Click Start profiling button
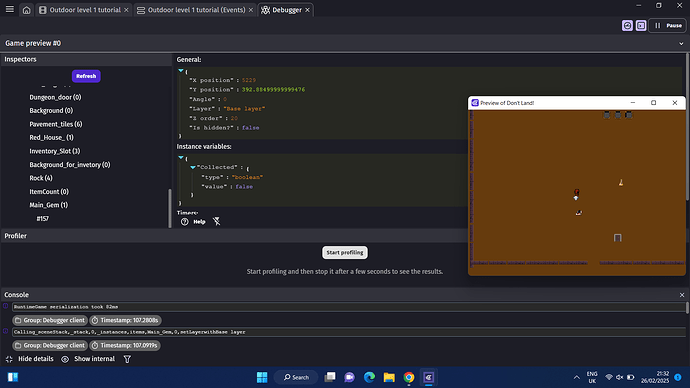 pyautogui.click(x=345, y=253)
